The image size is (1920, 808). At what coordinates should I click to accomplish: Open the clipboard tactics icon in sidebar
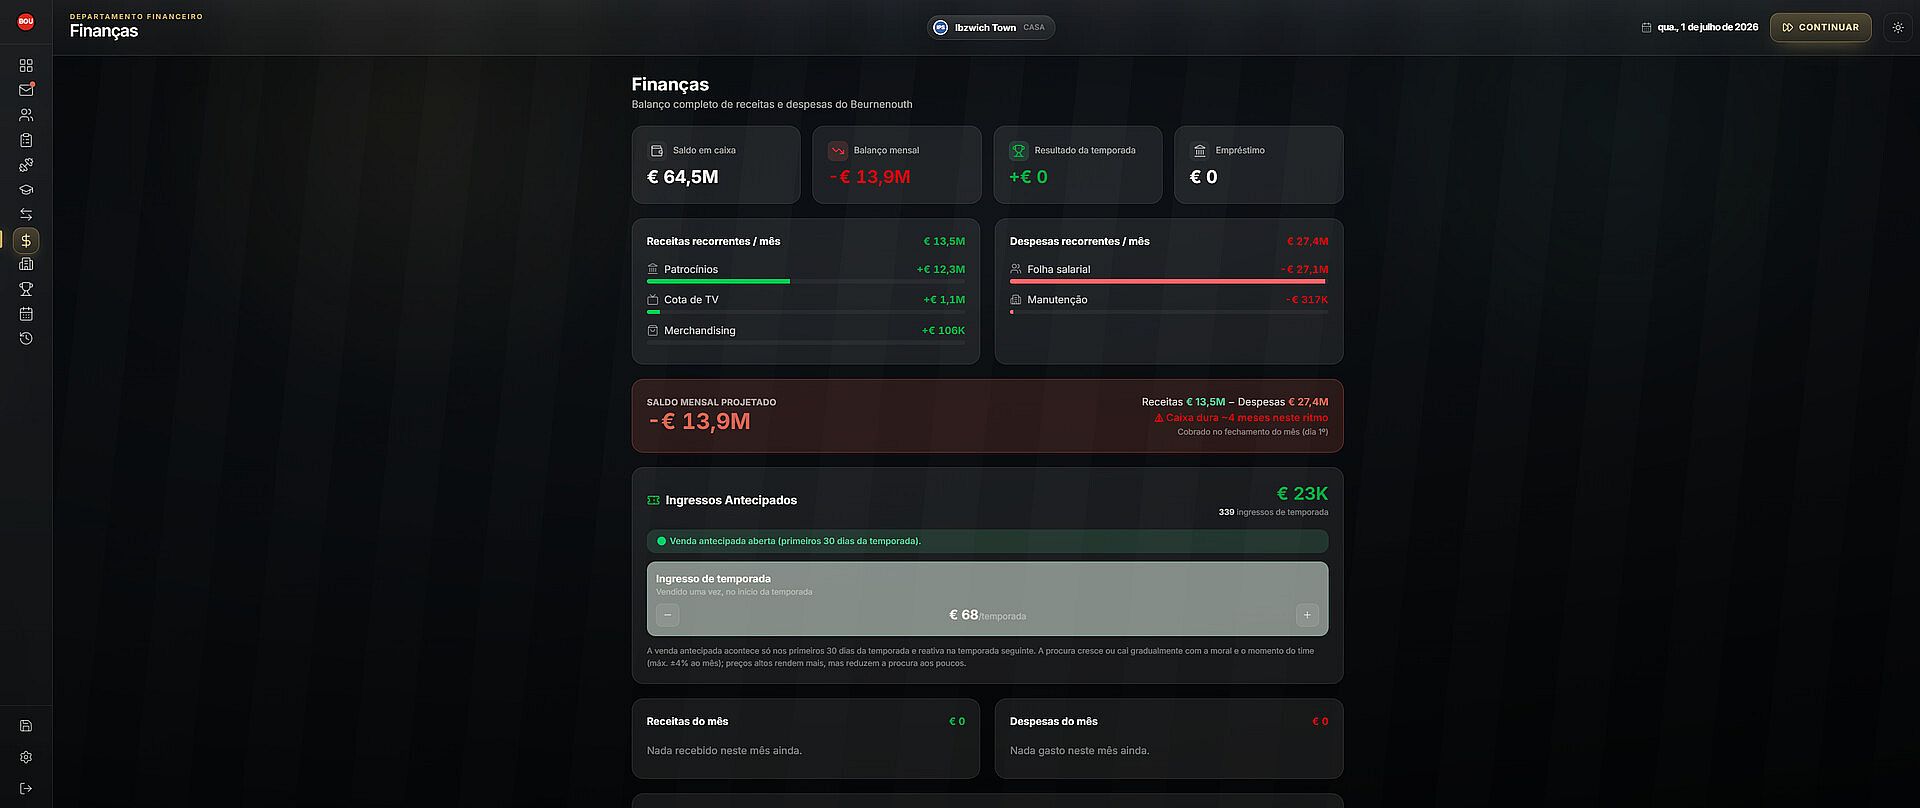(26, 140)
